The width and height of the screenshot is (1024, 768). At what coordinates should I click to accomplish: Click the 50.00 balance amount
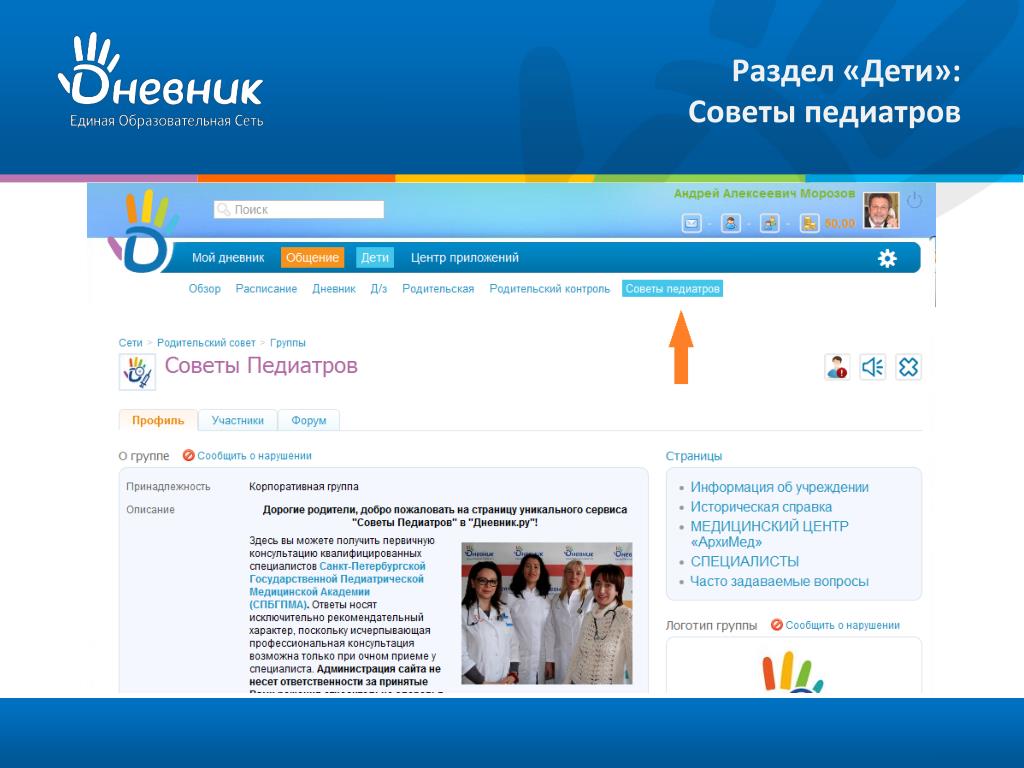tap(840, 223)
